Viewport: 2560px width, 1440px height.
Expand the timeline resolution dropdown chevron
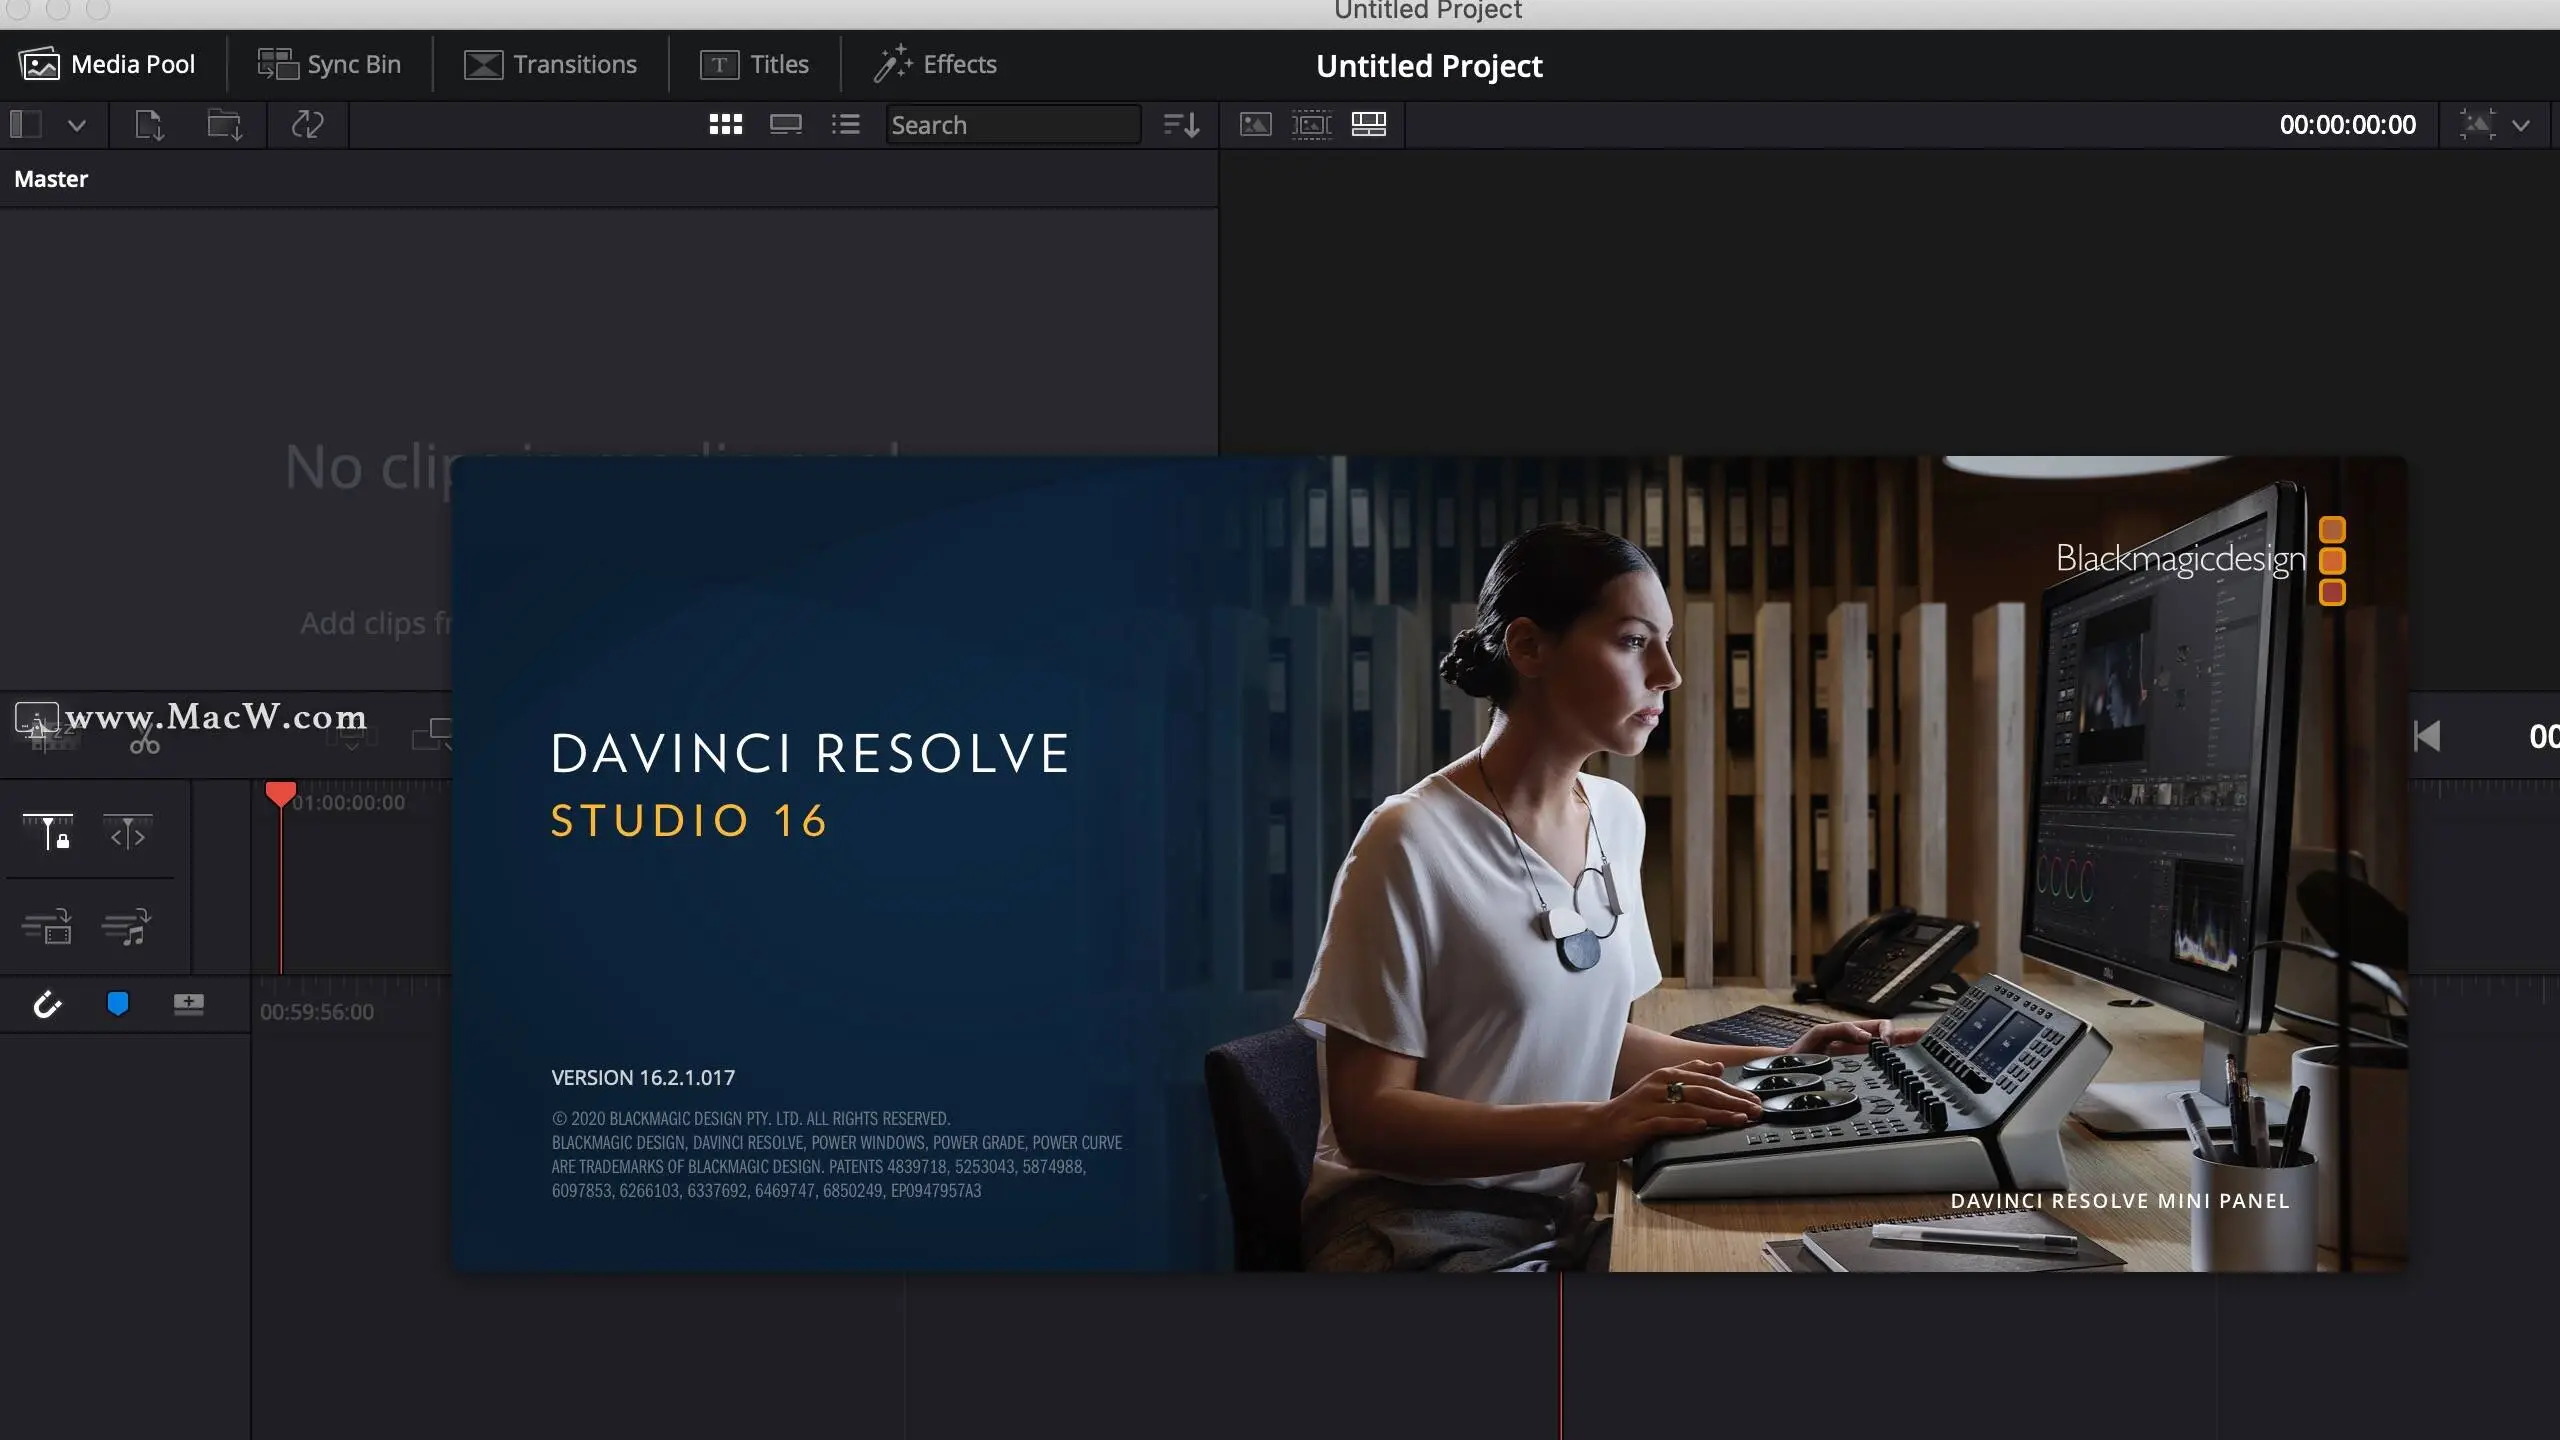[2521, 126]
